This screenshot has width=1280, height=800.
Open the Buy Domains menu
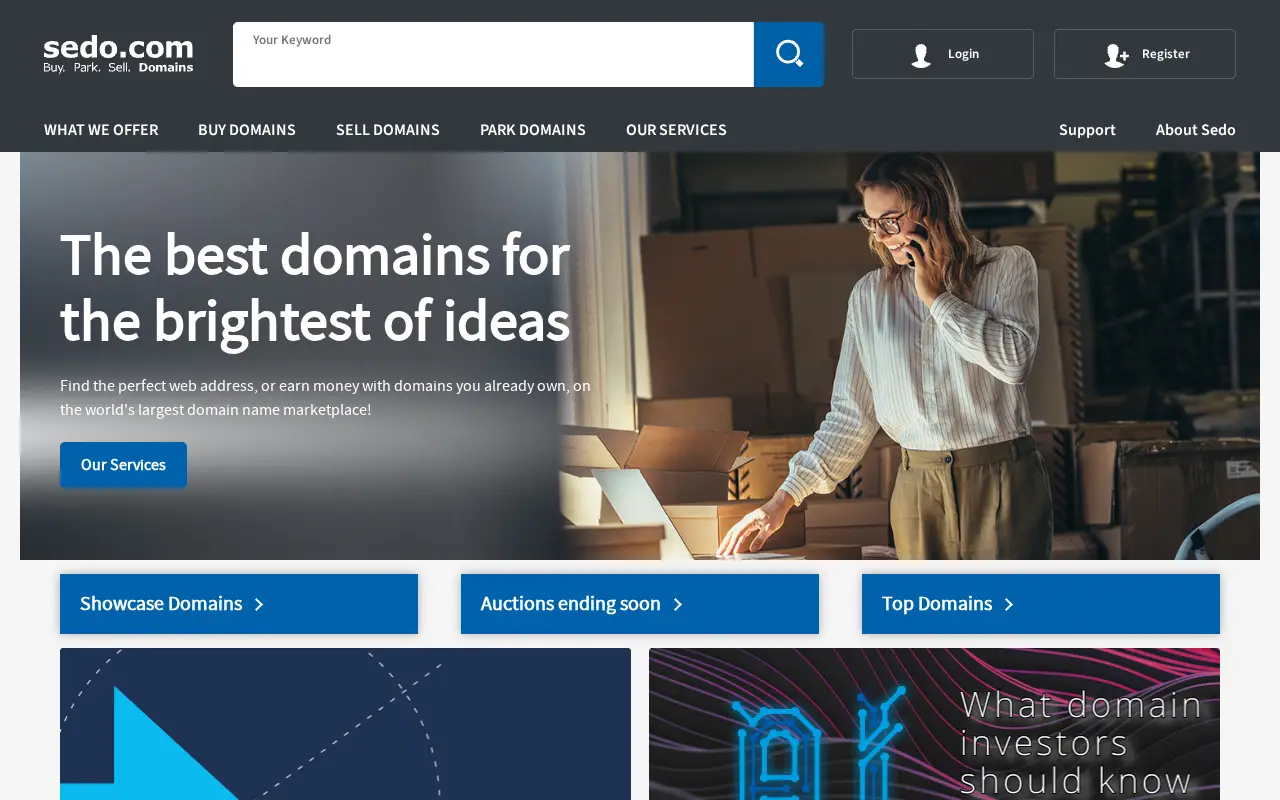pyautogui.click(x=247, y=130)
